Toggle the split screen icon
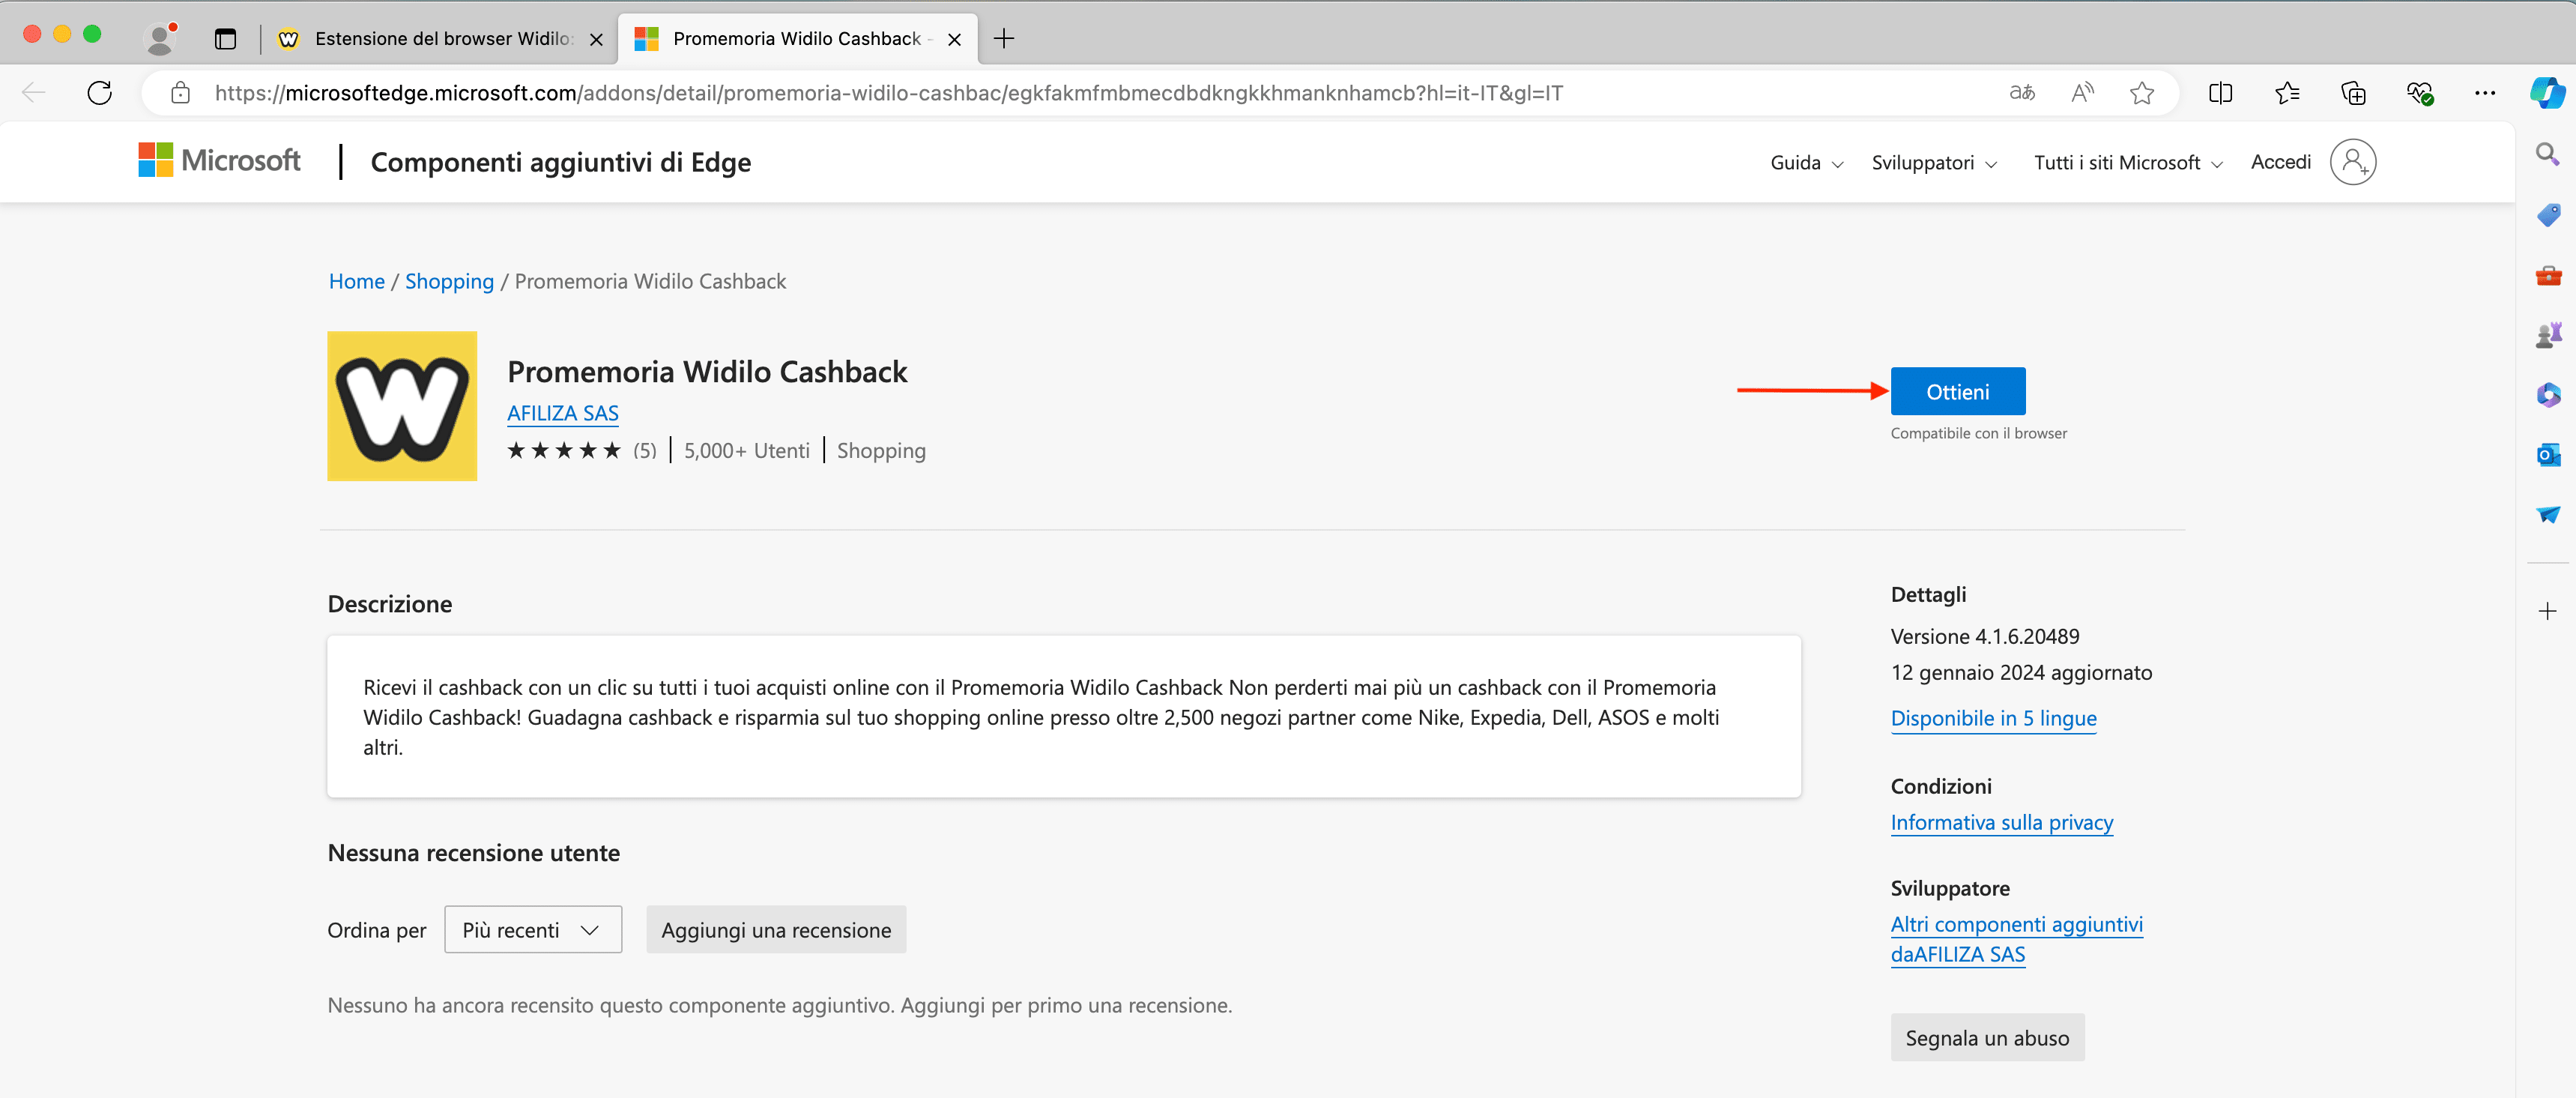 [2220, 93]
